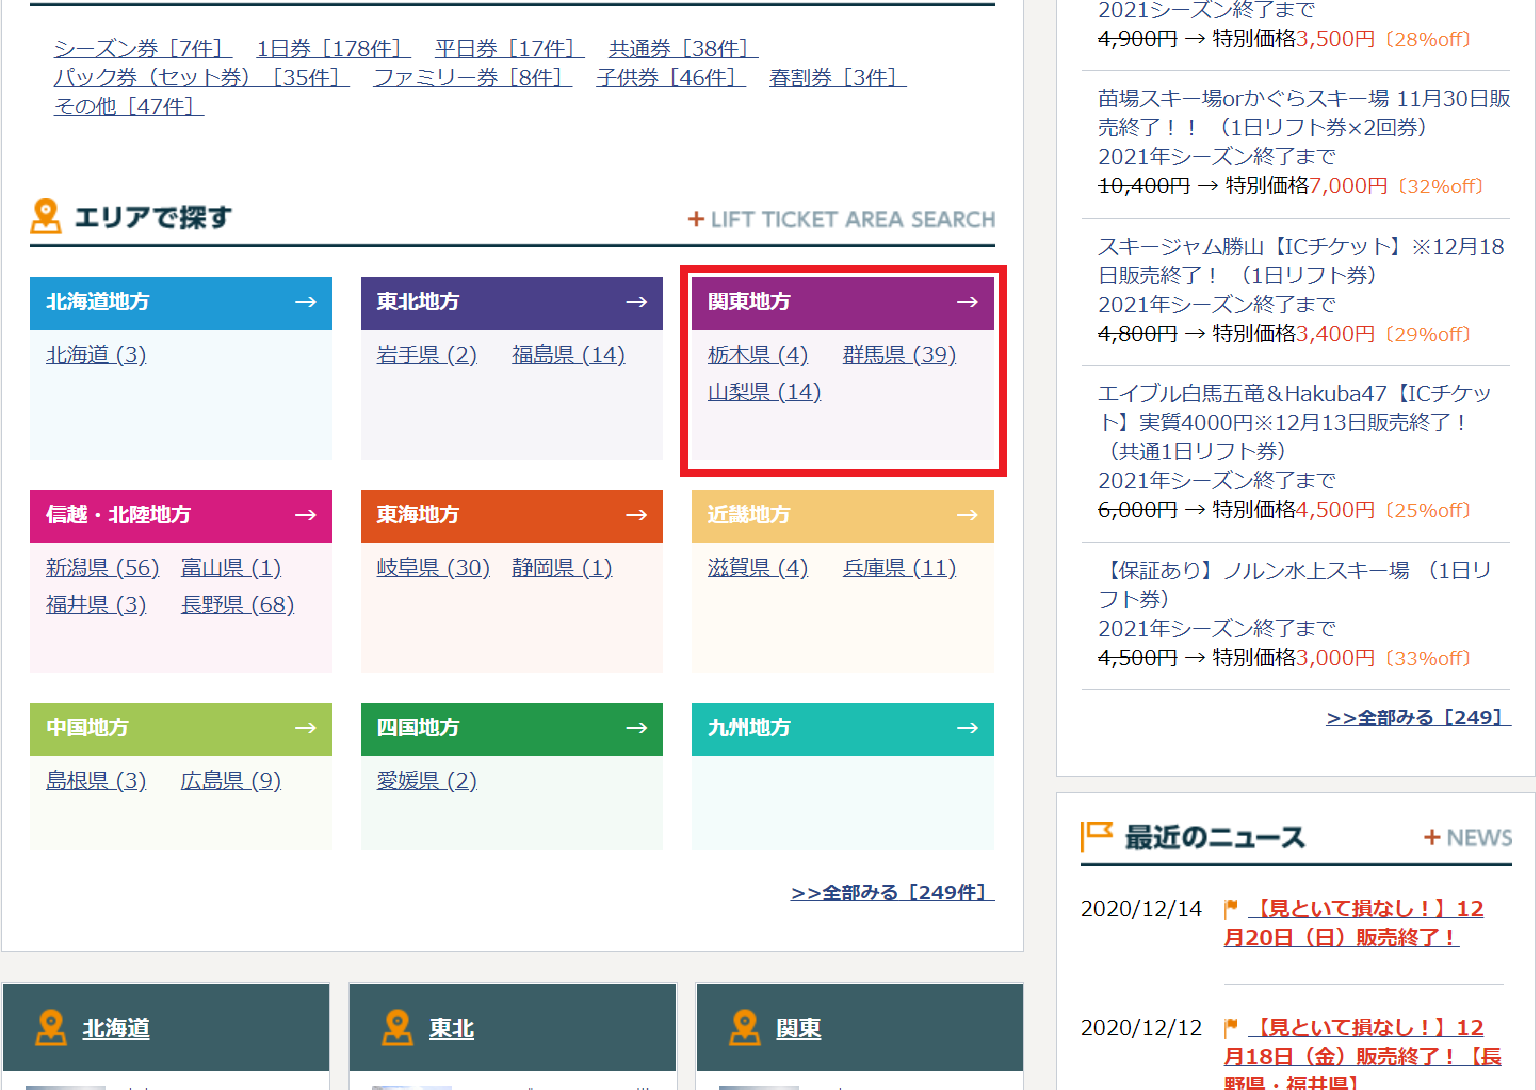1536x1090 pixels.
Task: Open the 2020/12/14 news about 12月20日 販売終了
Action: click(x=1353, y=922)
